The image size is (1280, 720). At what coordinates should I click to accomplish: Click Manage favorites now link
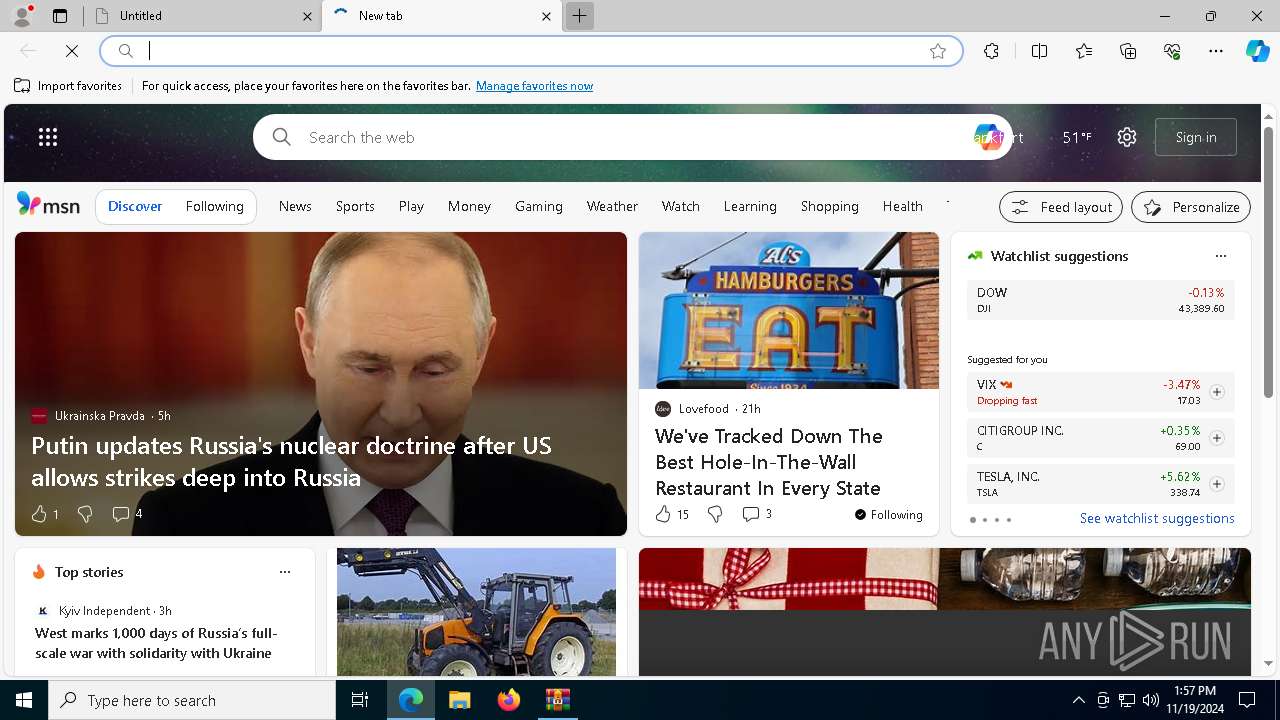point(534,86)
